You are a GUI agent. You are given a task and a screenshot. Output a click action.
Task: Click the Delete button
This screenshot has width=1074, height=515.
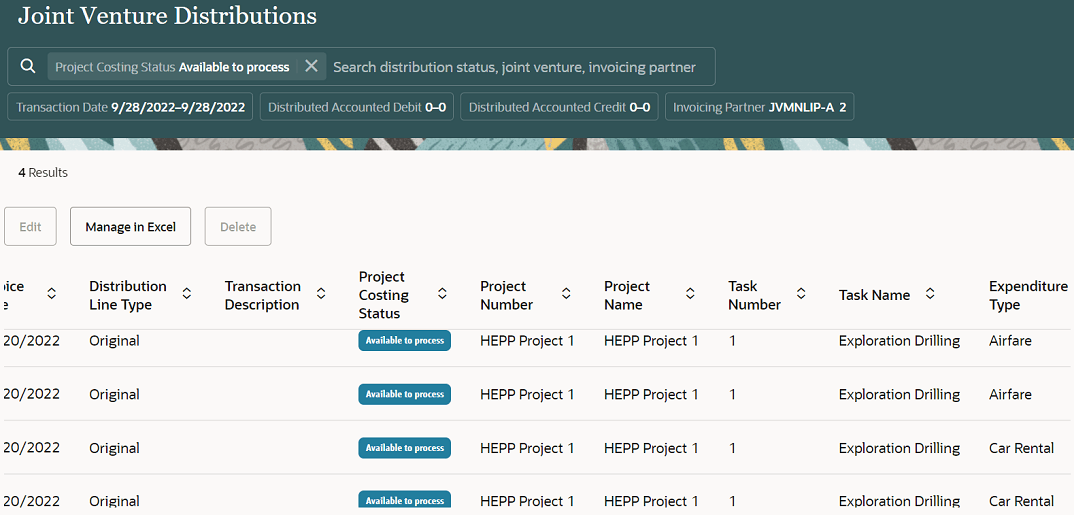[238, 227]
